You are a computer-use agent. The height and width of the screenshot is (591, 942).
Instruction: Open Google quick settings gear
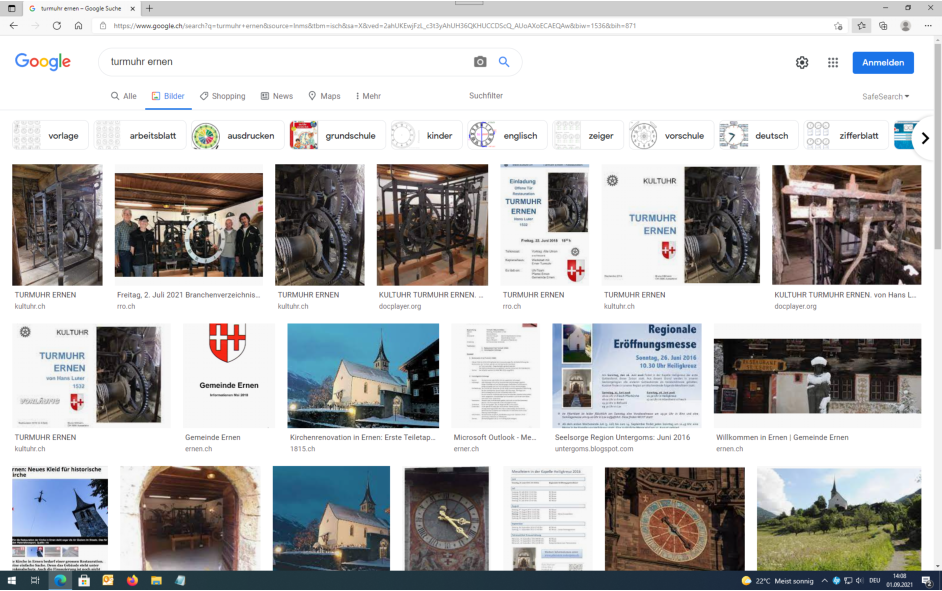(x=802, y=63)
